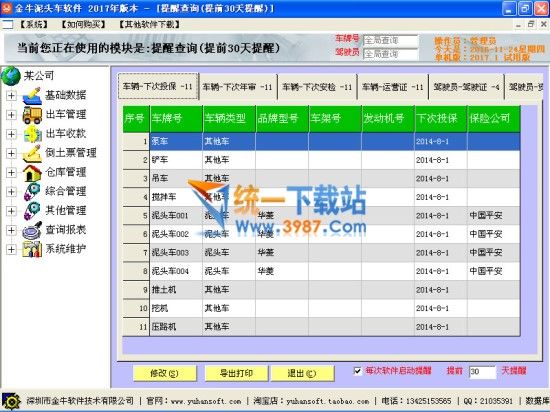Click the 仓库管理 house icon
Screen dimensions: 550x412
(x=32, y=173)
